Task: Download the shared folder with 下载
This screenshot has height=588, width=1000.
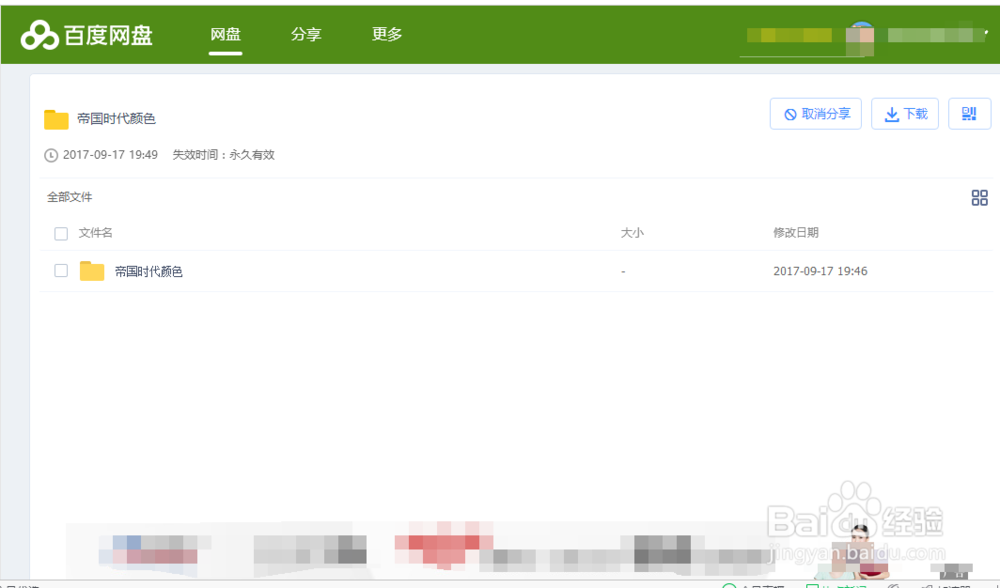Action: click(x=905, y=114)
